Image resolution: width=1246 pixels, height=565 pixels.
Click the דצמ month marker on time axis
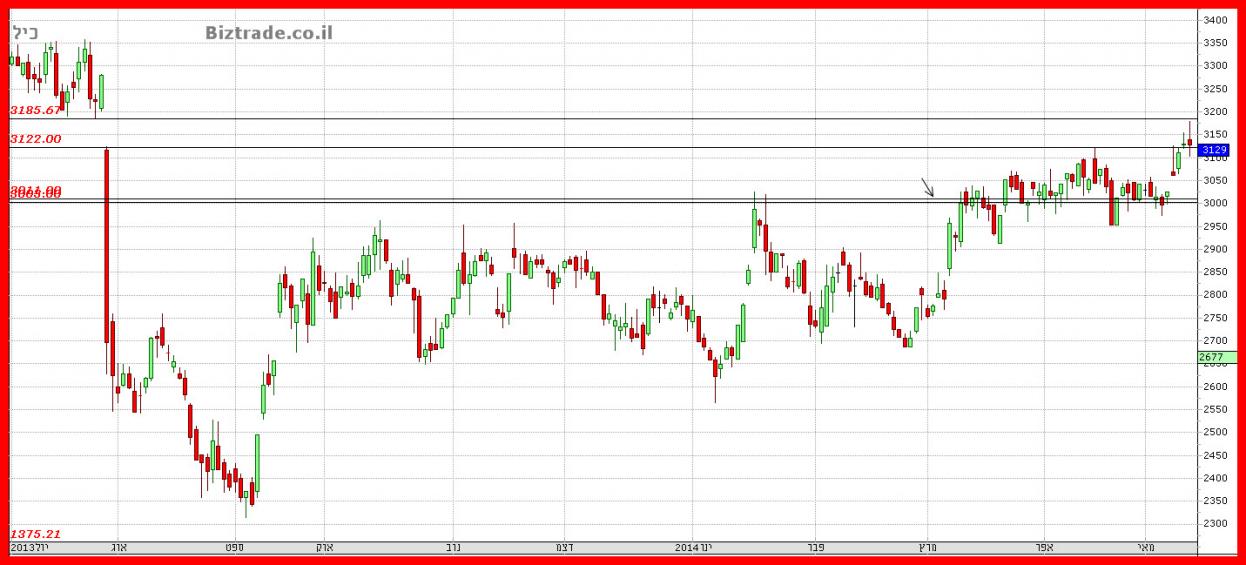click(x=562, y=547)
